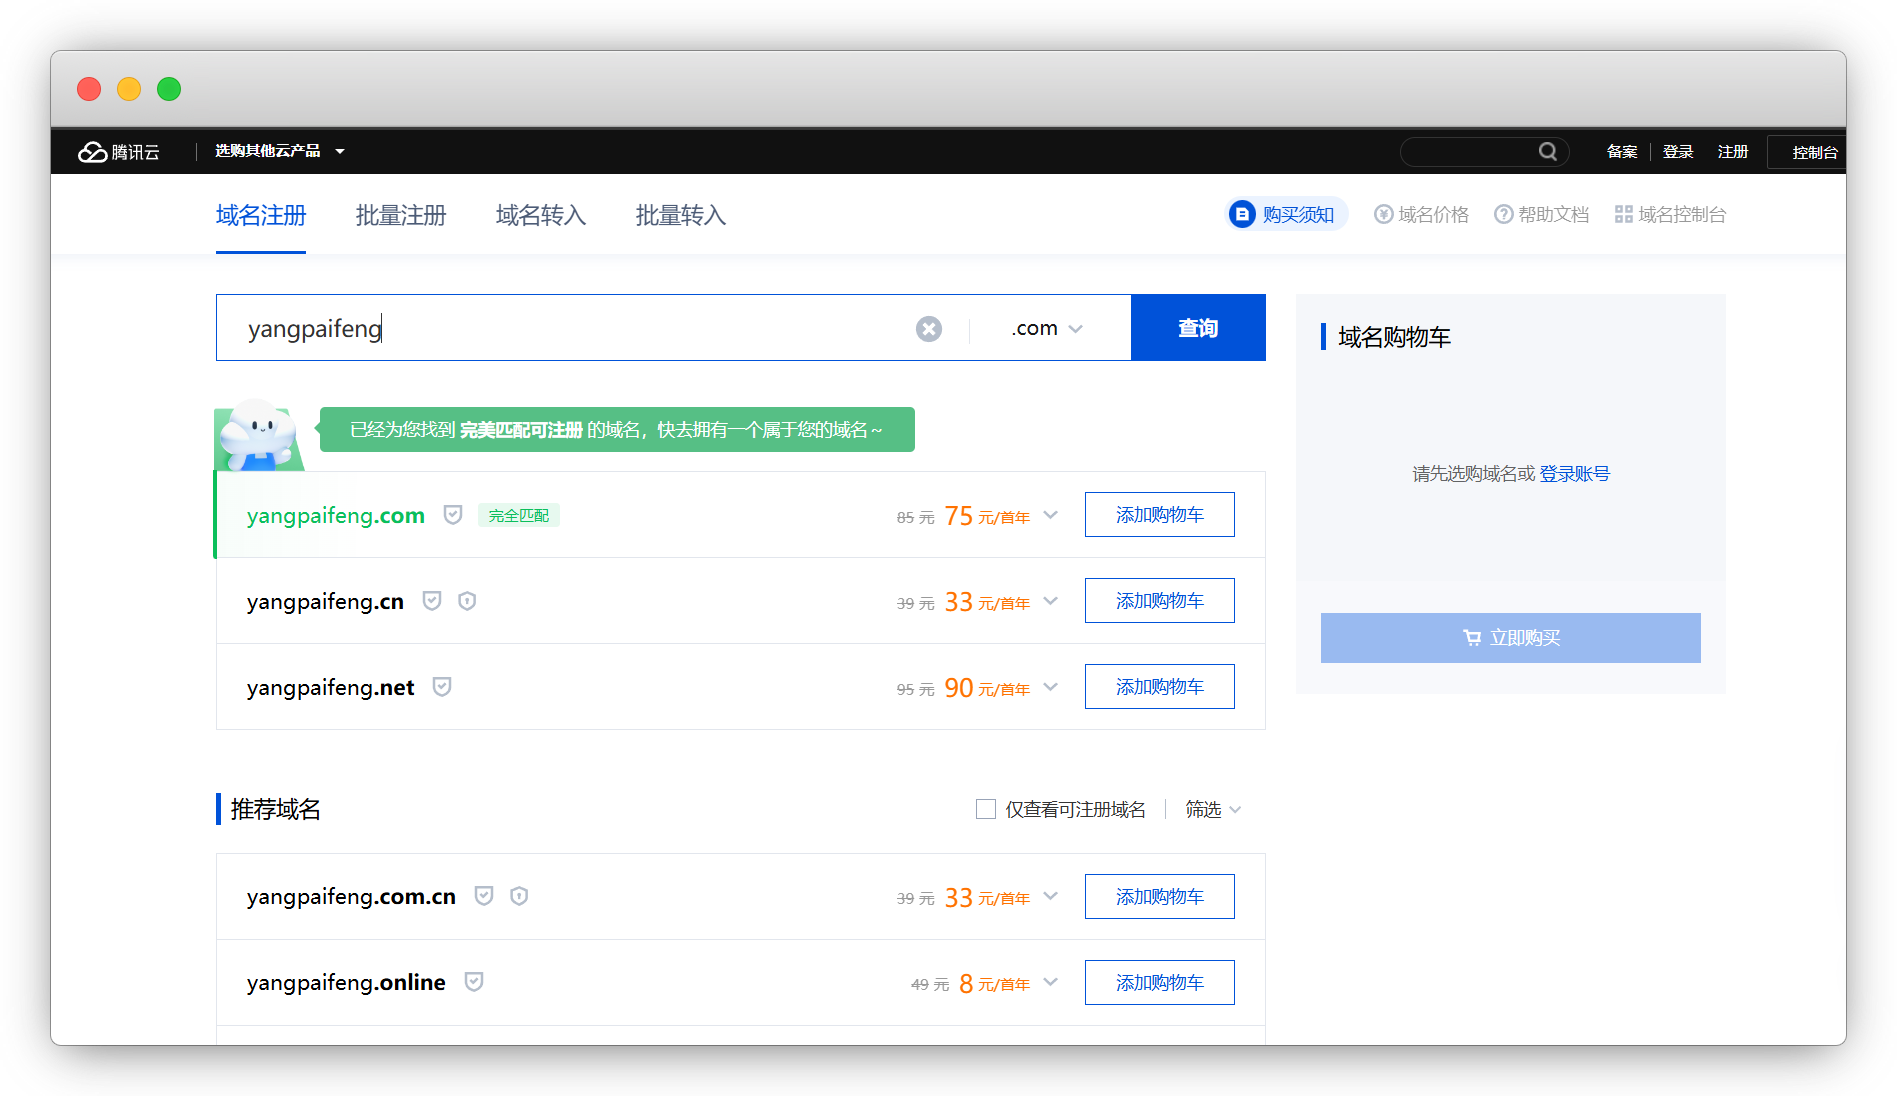Expand price options for yangpaifeng.cn
Viewport: 1897px width, 1096px height.
(1050, 601)
